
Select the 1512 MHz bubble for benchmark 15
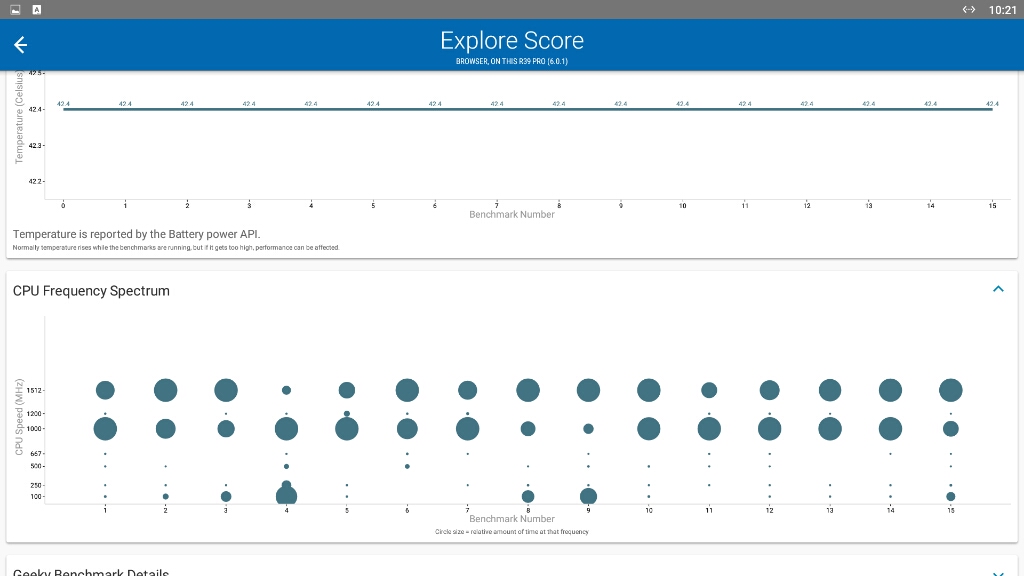coord(950,391)
